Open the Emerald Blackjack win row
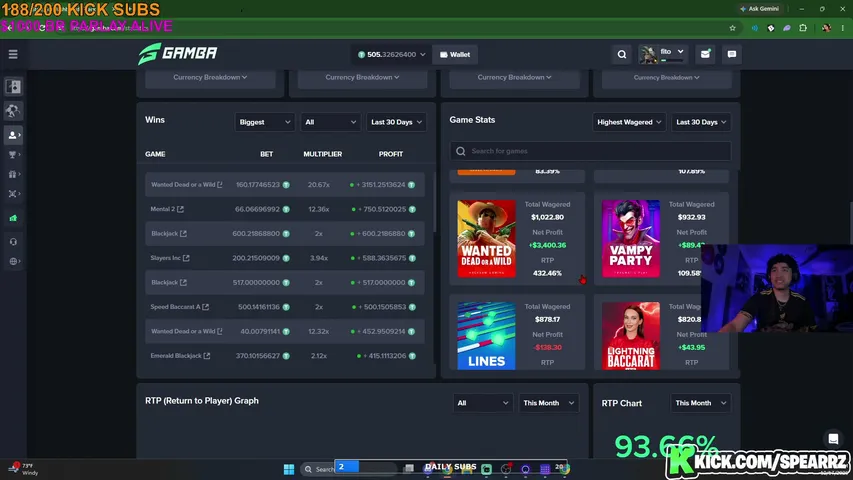853x480 pixels. pos(285,356)
